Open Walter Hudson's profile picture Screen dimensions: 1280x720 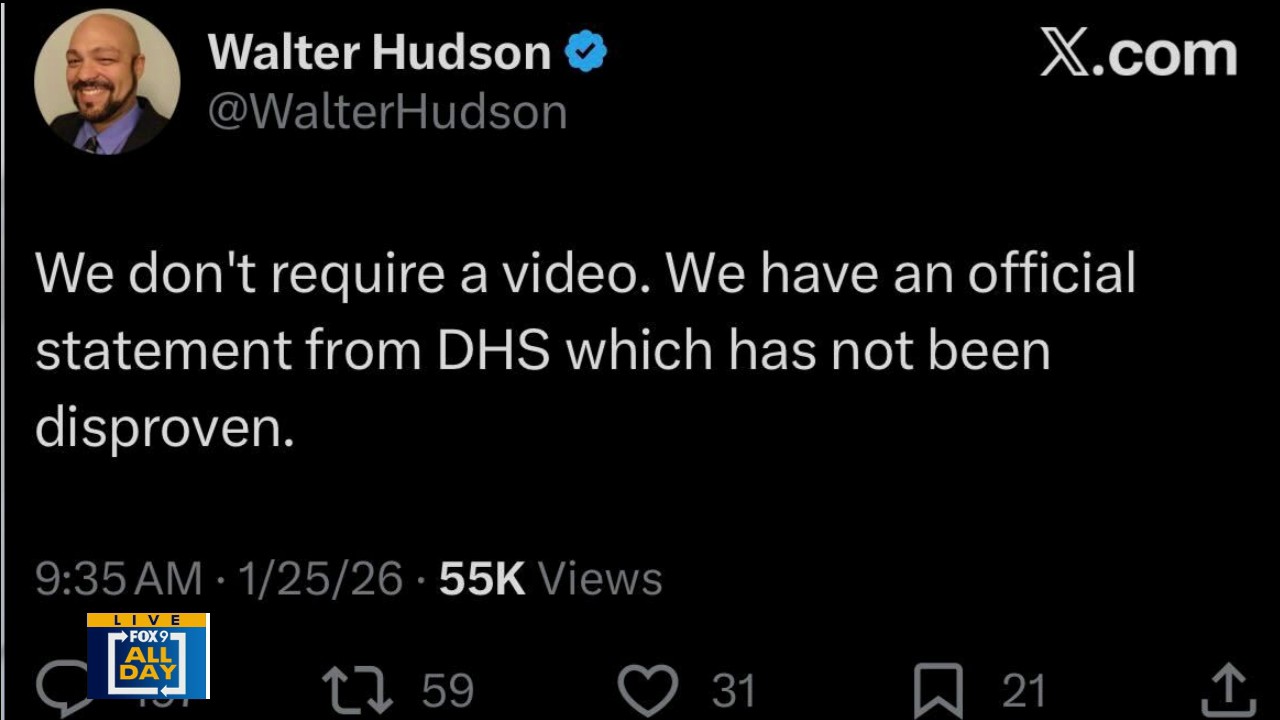point(107,81)
